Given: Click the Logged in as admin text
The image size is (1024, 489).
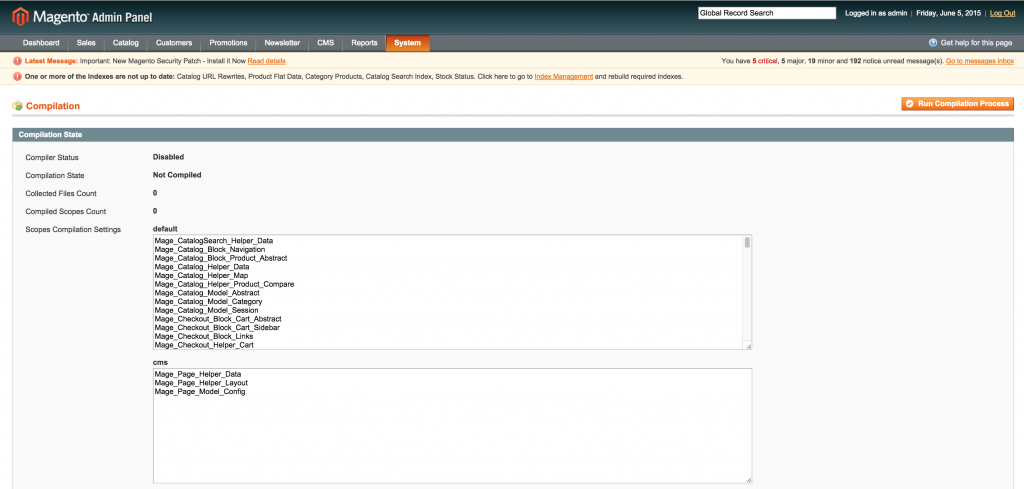Looking at the screenshot, I should (x=875, y=13).
